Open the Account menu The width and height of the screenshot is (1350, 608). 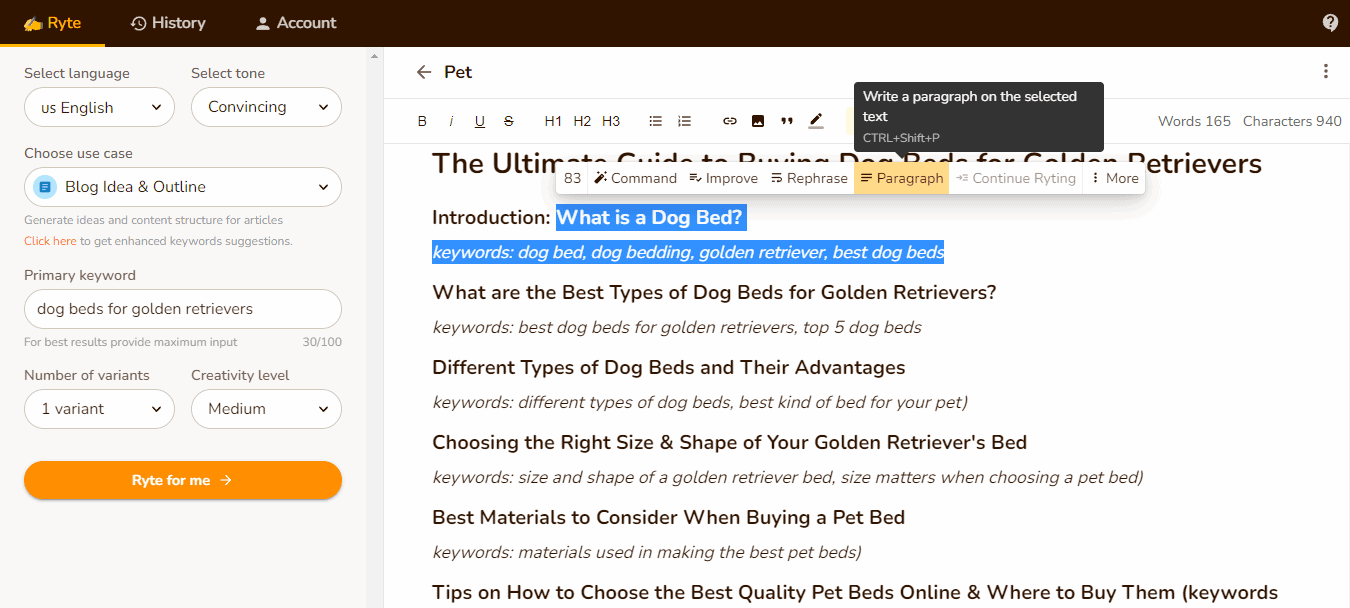(x=295, y=23)
